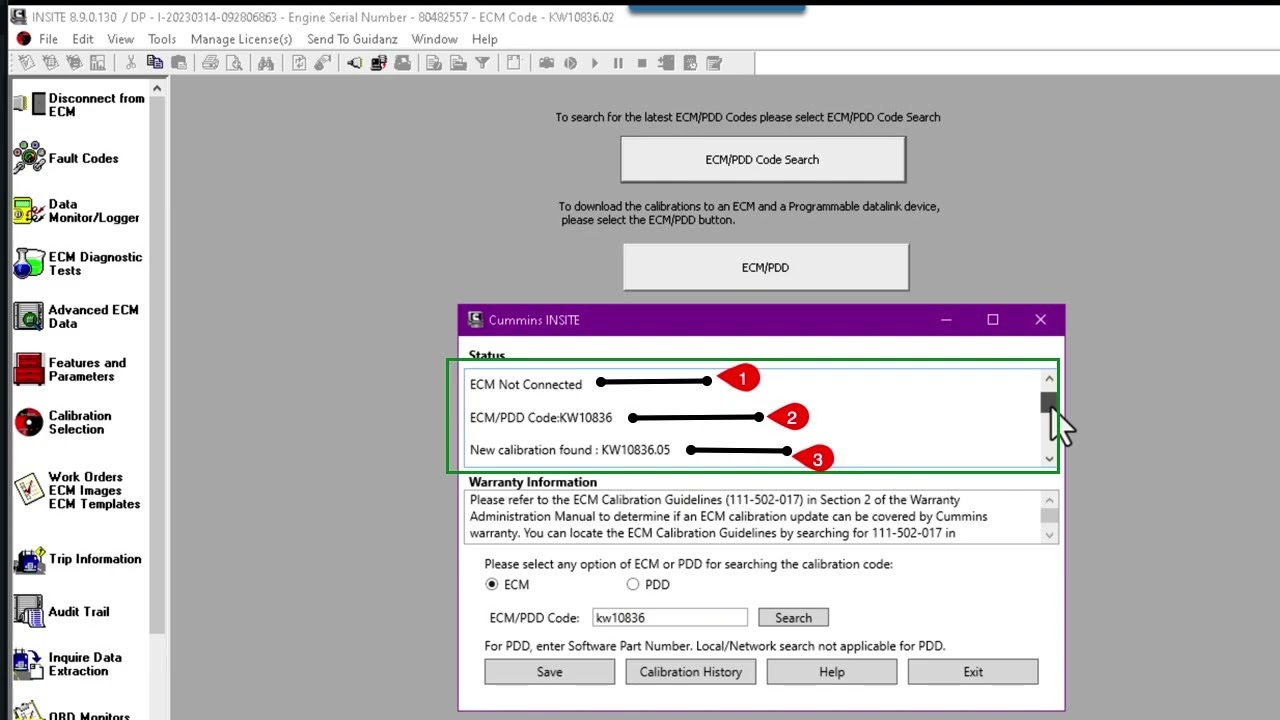Click the Status box scroll-up arrow
The width and height of the screenshot is (1280, 720).
pyautogui.click(x=1049, y=379)
